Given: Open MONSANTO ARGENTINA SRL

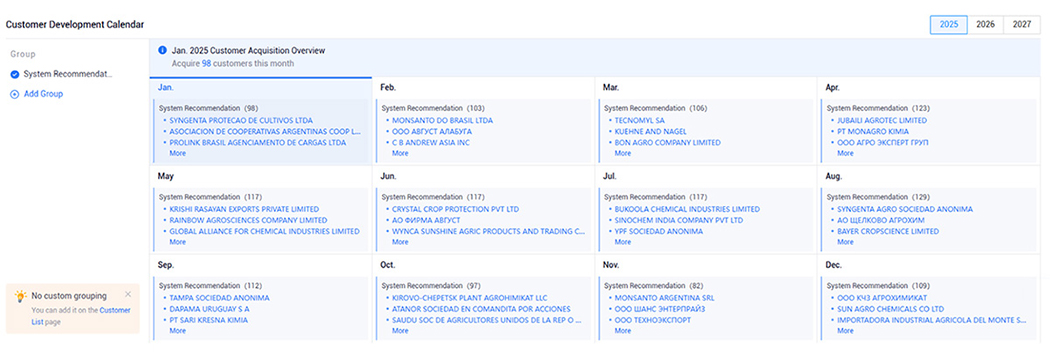Looking at the screenshot, I should (664, 298).
